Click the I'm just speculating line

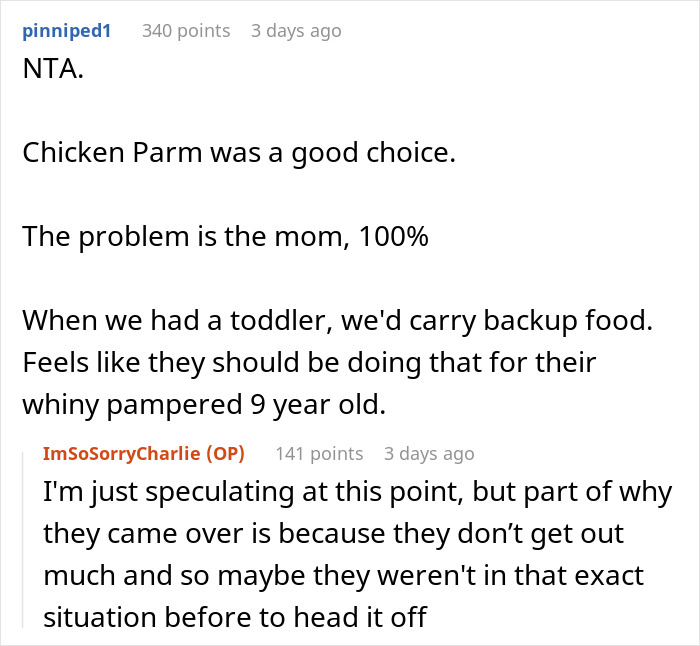(358, 492)
